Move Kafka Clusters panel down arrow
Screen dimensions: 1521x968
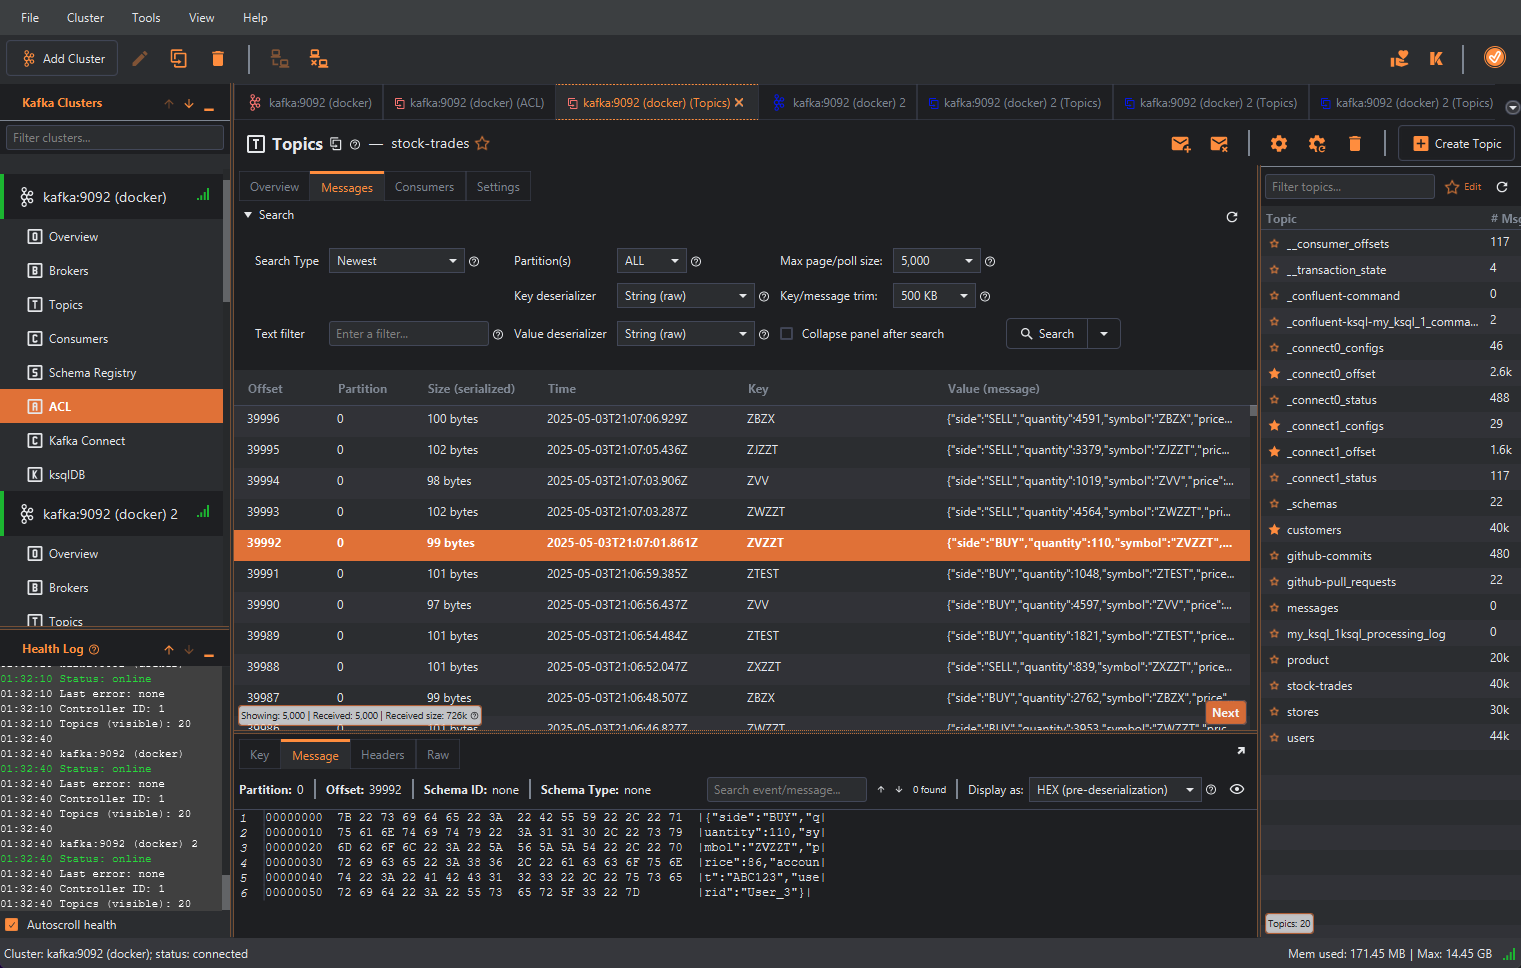(x=189, y=104)
